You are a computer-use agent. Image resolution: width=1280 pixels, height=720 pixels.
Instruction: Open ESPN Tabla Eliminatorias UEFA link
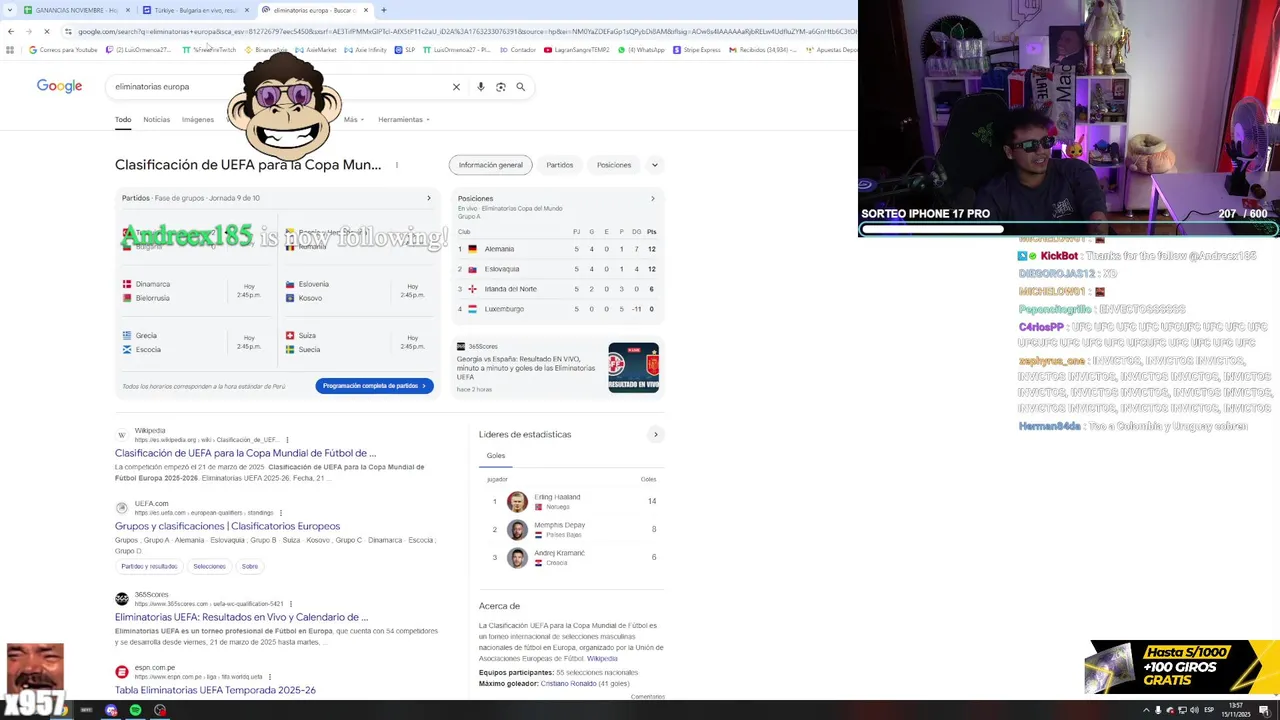[215, 690]
